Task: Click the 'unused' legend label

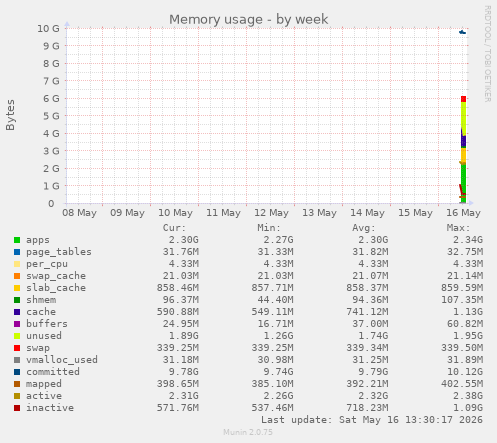Action: [44, 336]
